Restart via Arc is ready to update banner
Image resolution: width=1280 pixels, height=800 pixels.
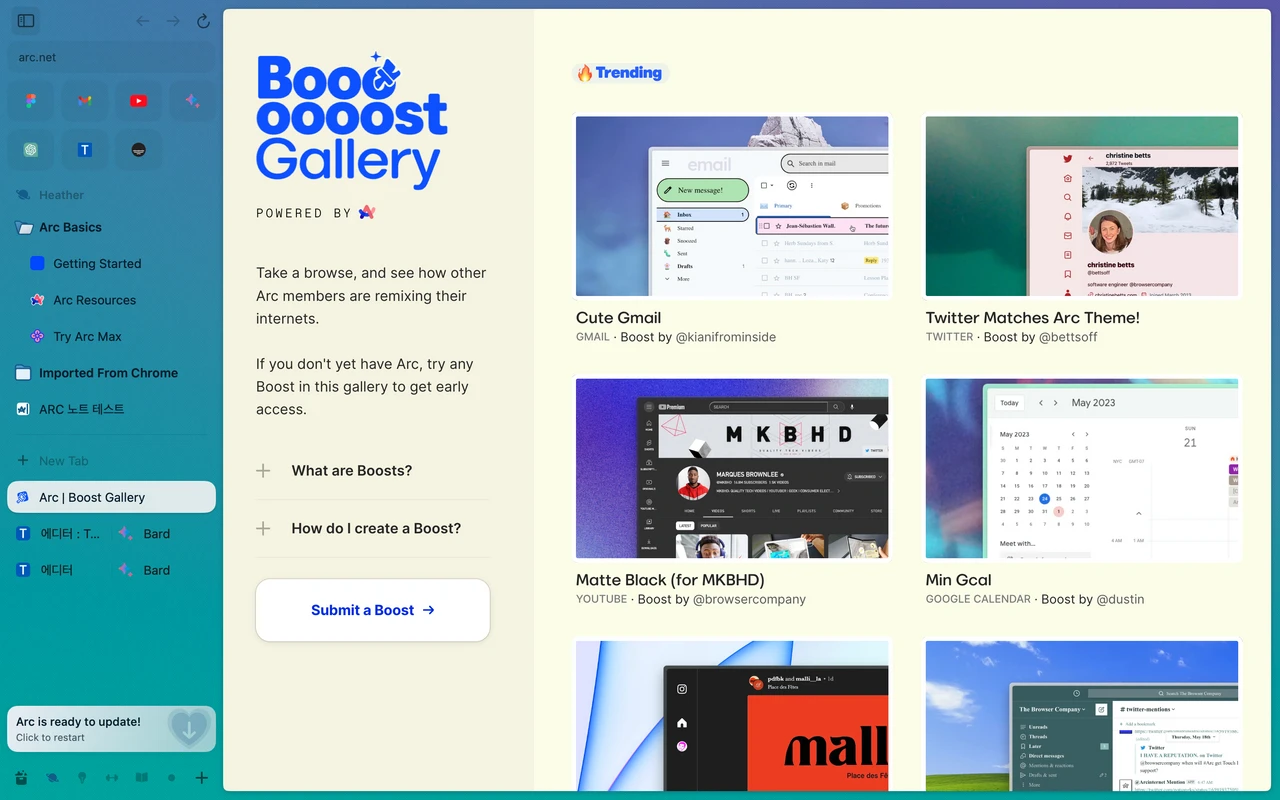(x=112, y=729)
